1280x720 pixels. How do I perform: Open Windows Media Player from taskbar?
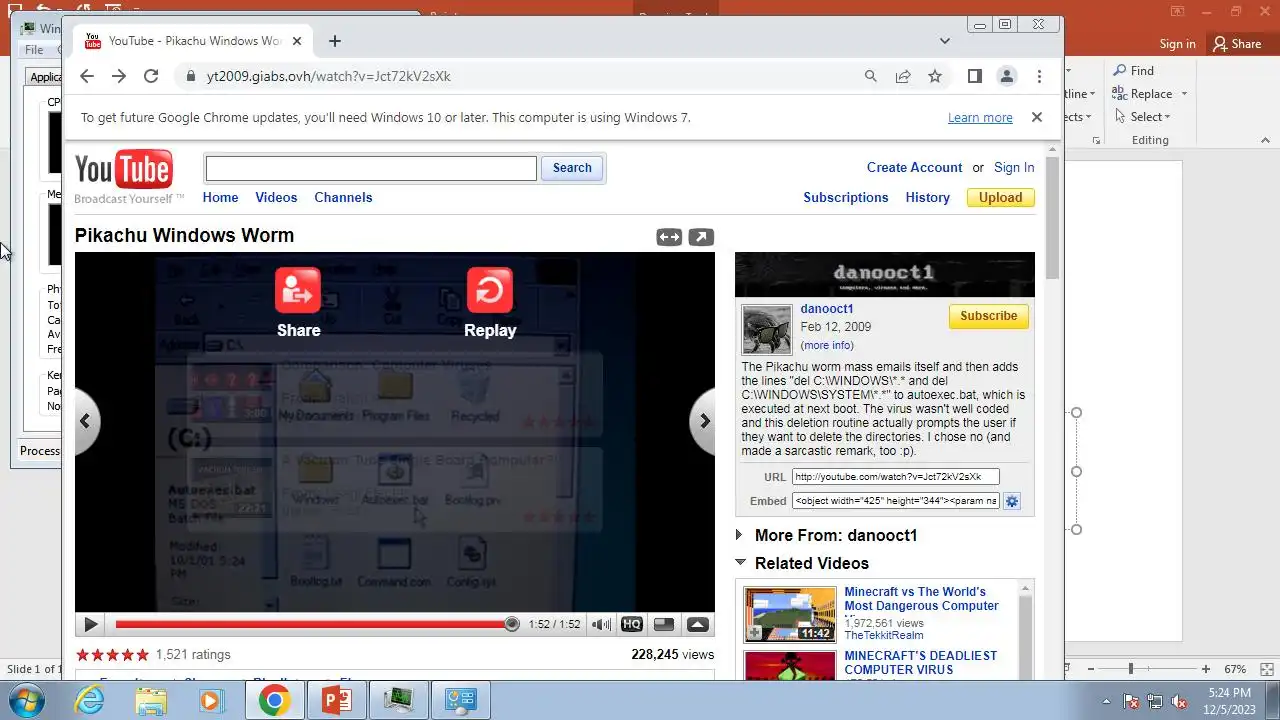coord(211,700)
